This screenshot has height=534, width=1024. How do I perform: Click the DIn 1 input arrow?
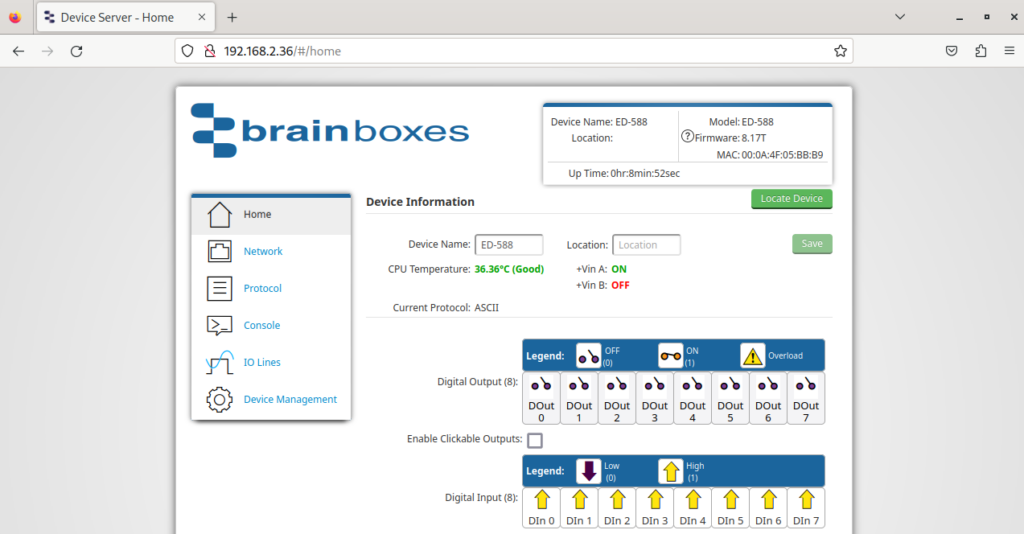coord(579,500)
